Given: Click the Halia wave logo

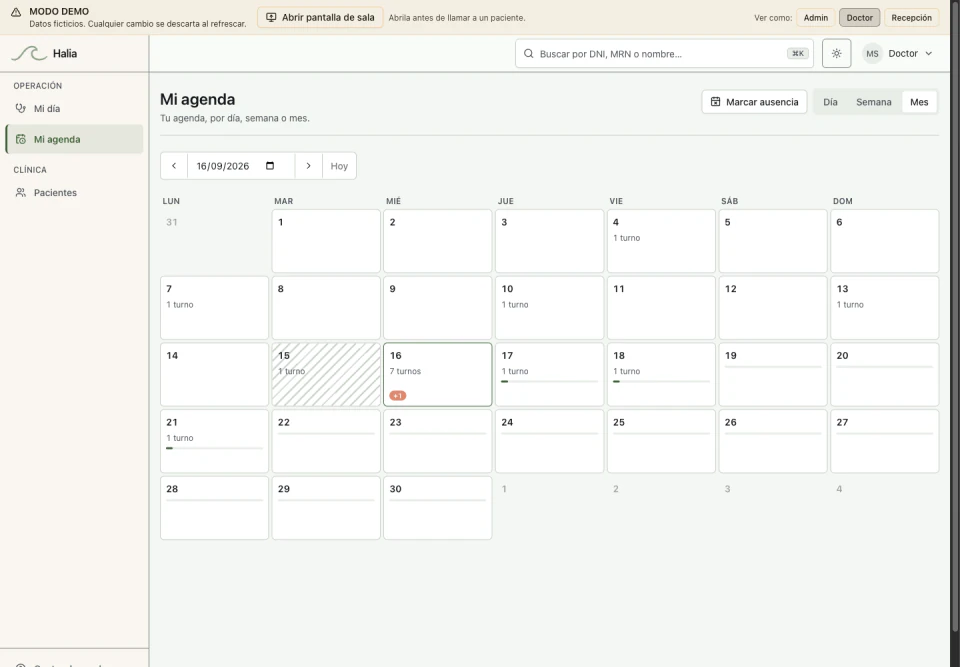Looking at the screenshot, I should pos(29,54).
